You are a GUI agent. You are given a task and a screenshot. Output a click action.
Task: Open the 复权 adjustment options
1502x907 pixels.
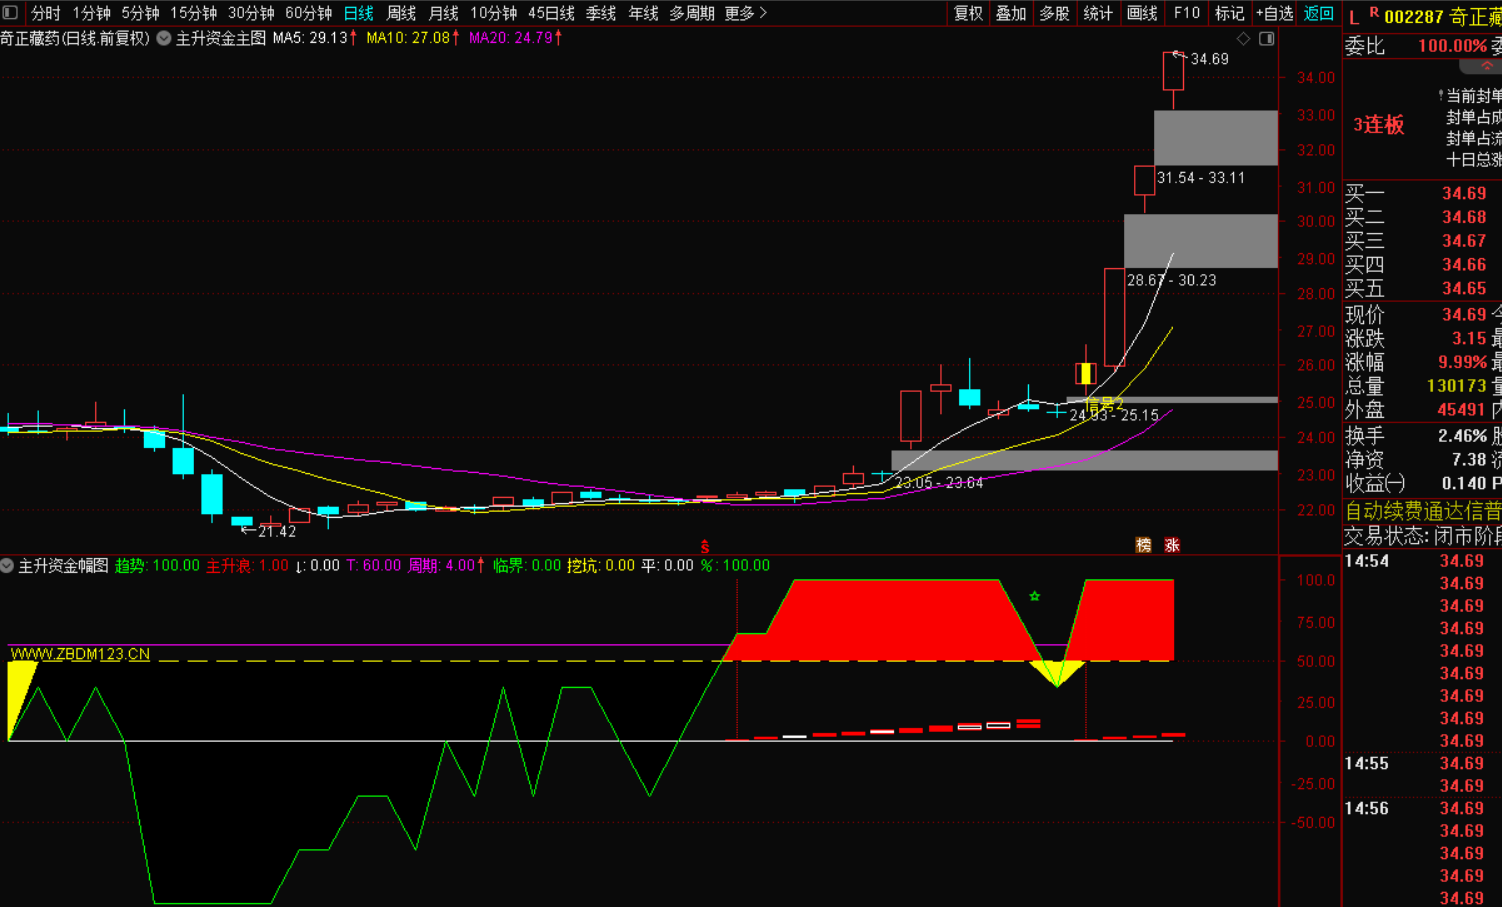(x=968, y=13)
